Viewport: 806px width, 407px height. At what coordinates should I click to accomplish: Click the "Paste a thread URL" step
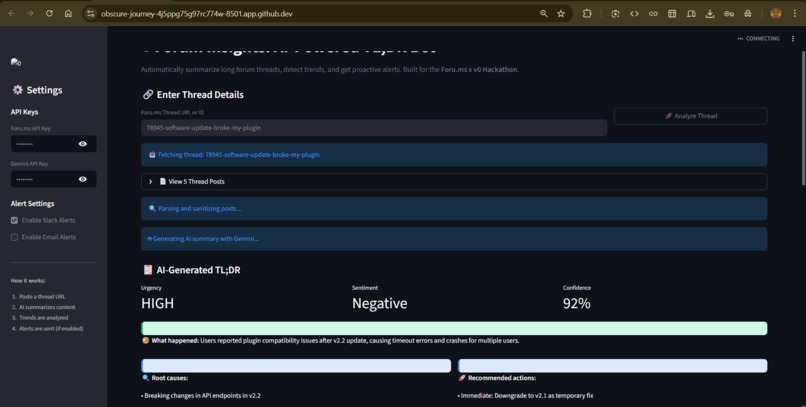(42, 297)
